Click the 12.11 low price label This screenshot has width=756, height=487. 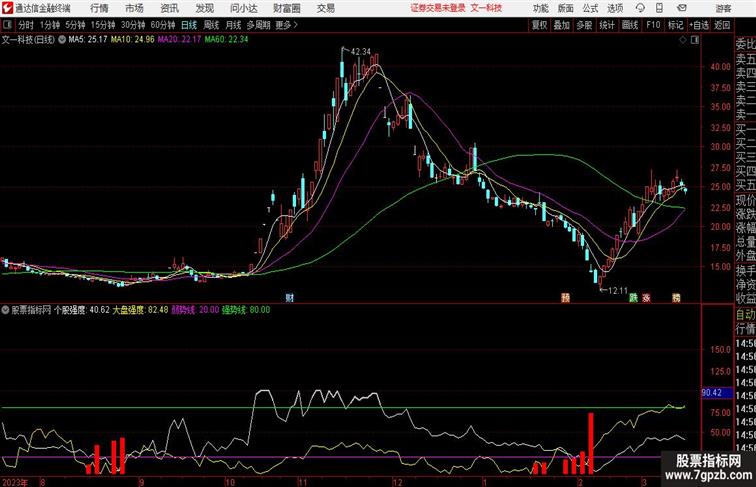618,291
